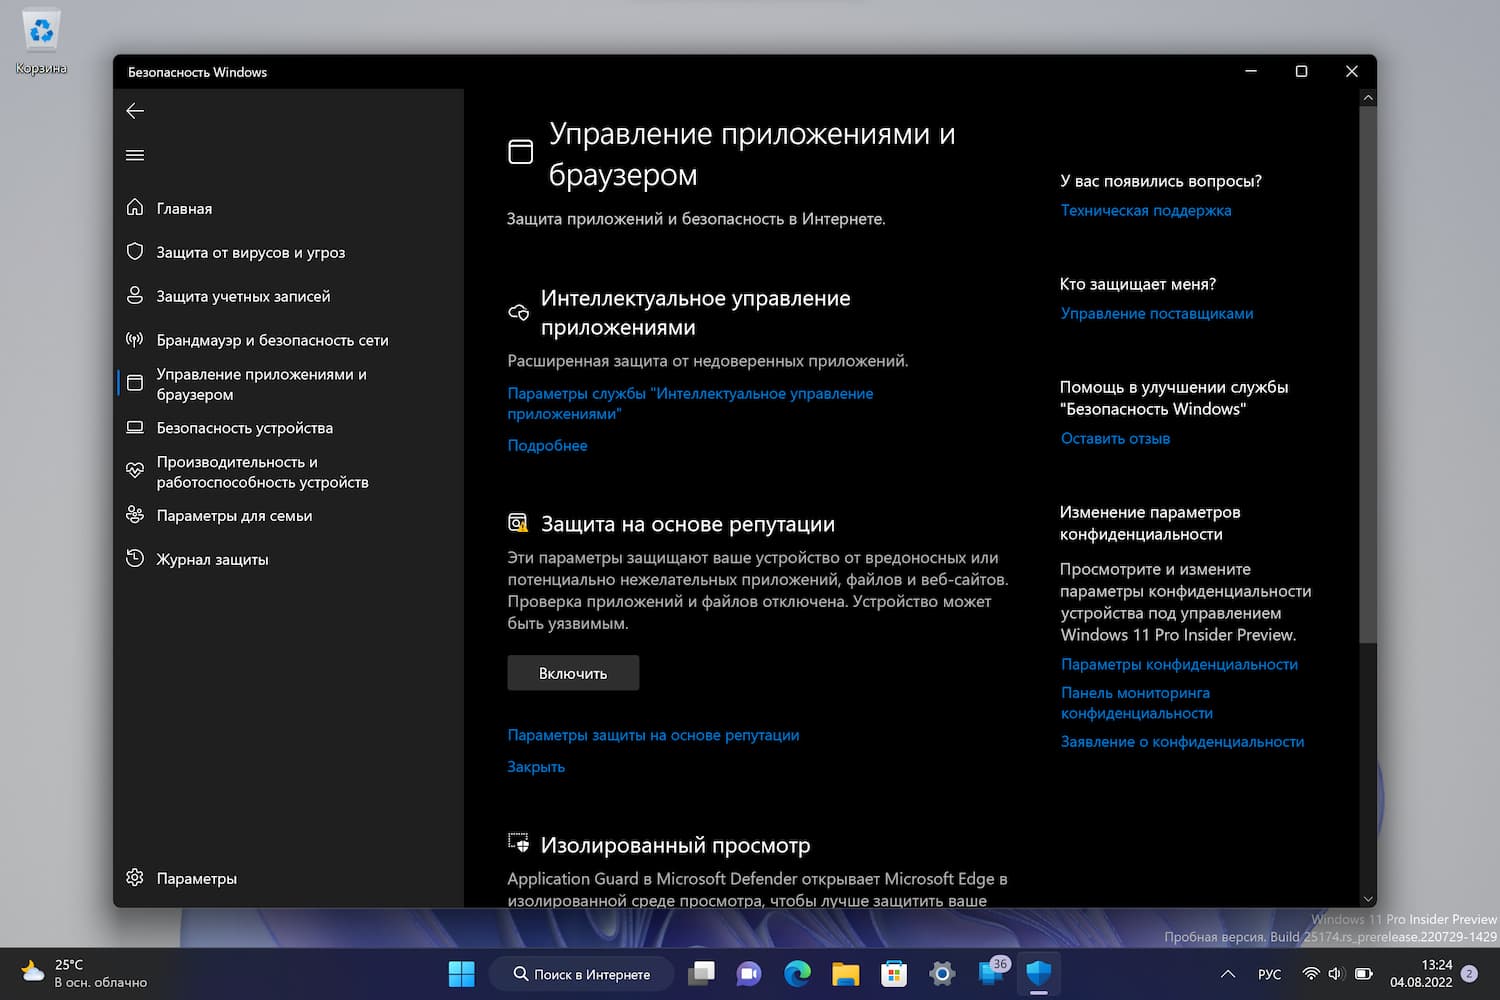This screenshot has width=1500, height=1000.
Task: Open Техническая поддержка link
Action: pyautogui.click(x=1146, y=211)
